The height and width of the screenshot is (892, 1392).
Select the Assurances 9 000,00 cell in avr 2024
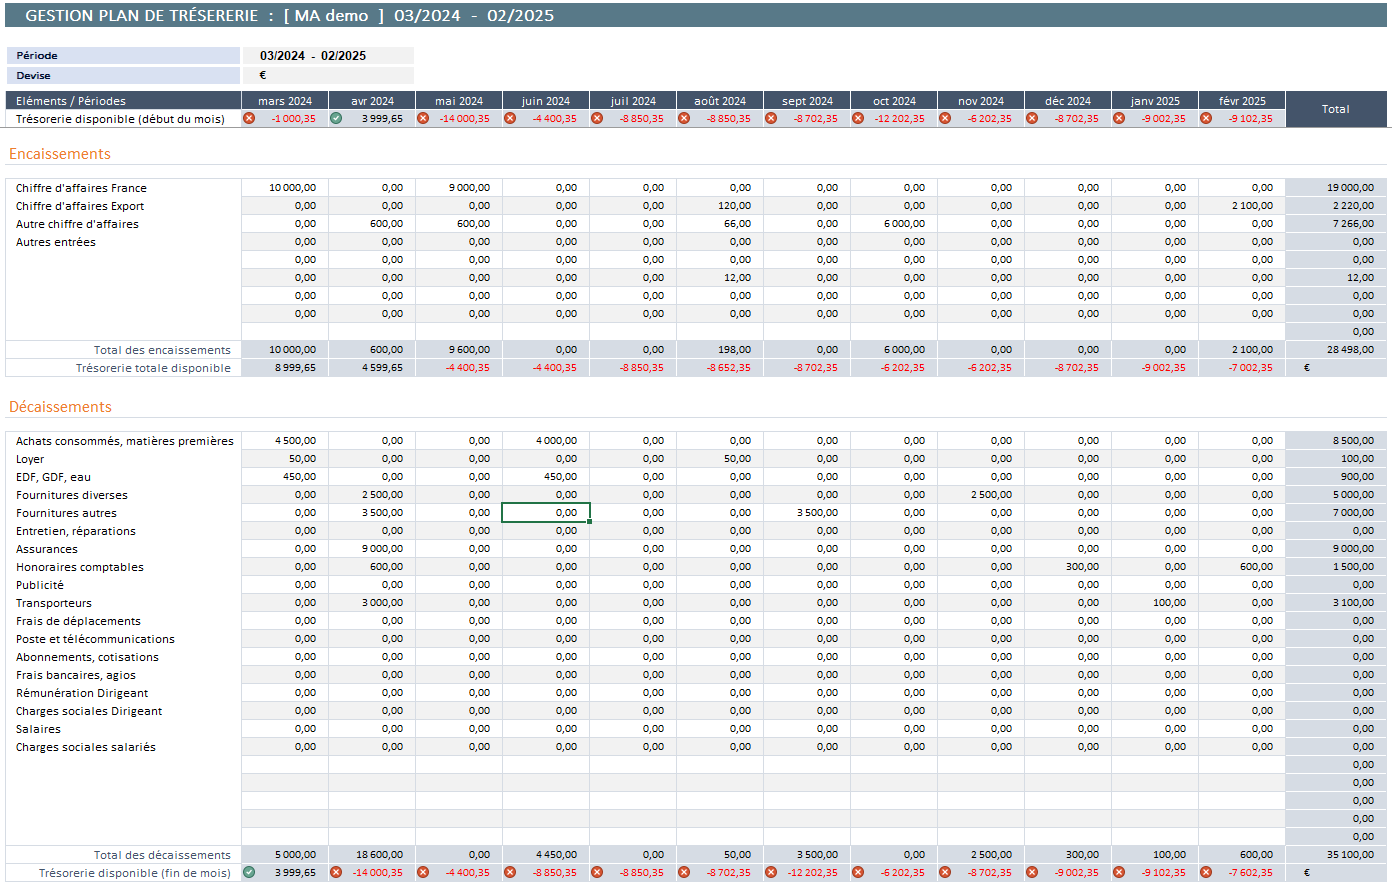[372, 549]
